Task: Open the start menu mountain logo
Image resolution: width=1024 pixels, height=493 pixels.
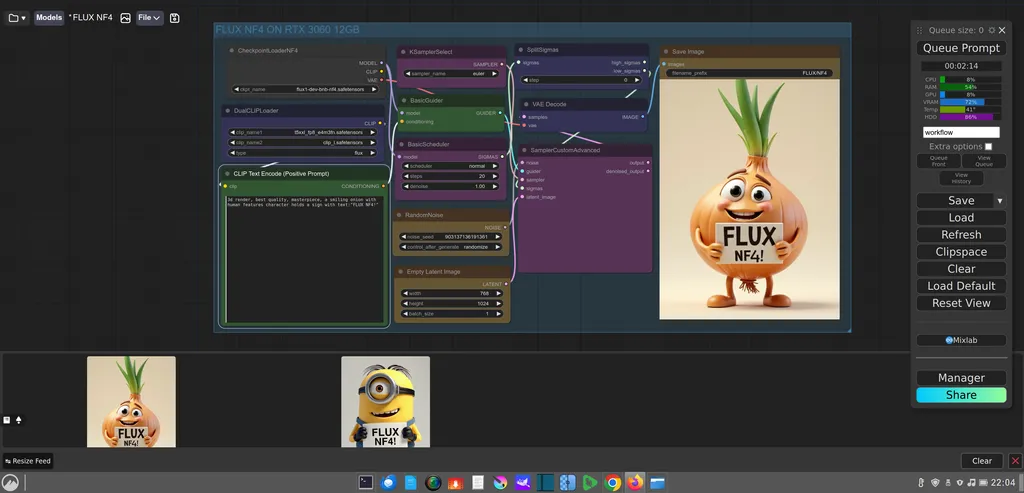Action: click(x=12, y=483)
